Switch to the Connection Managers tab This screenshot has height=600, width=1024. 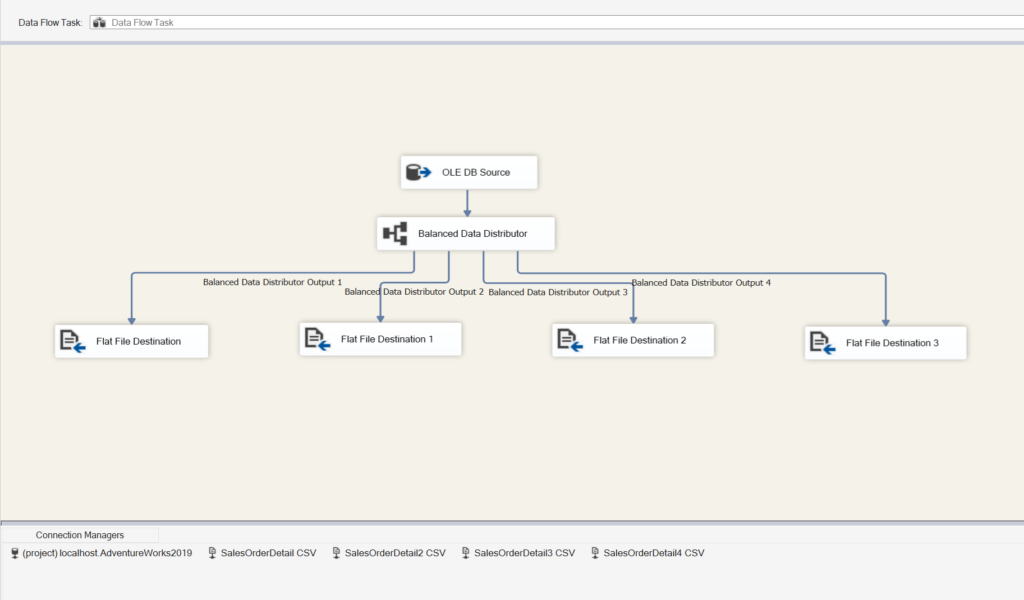[79, 533]
